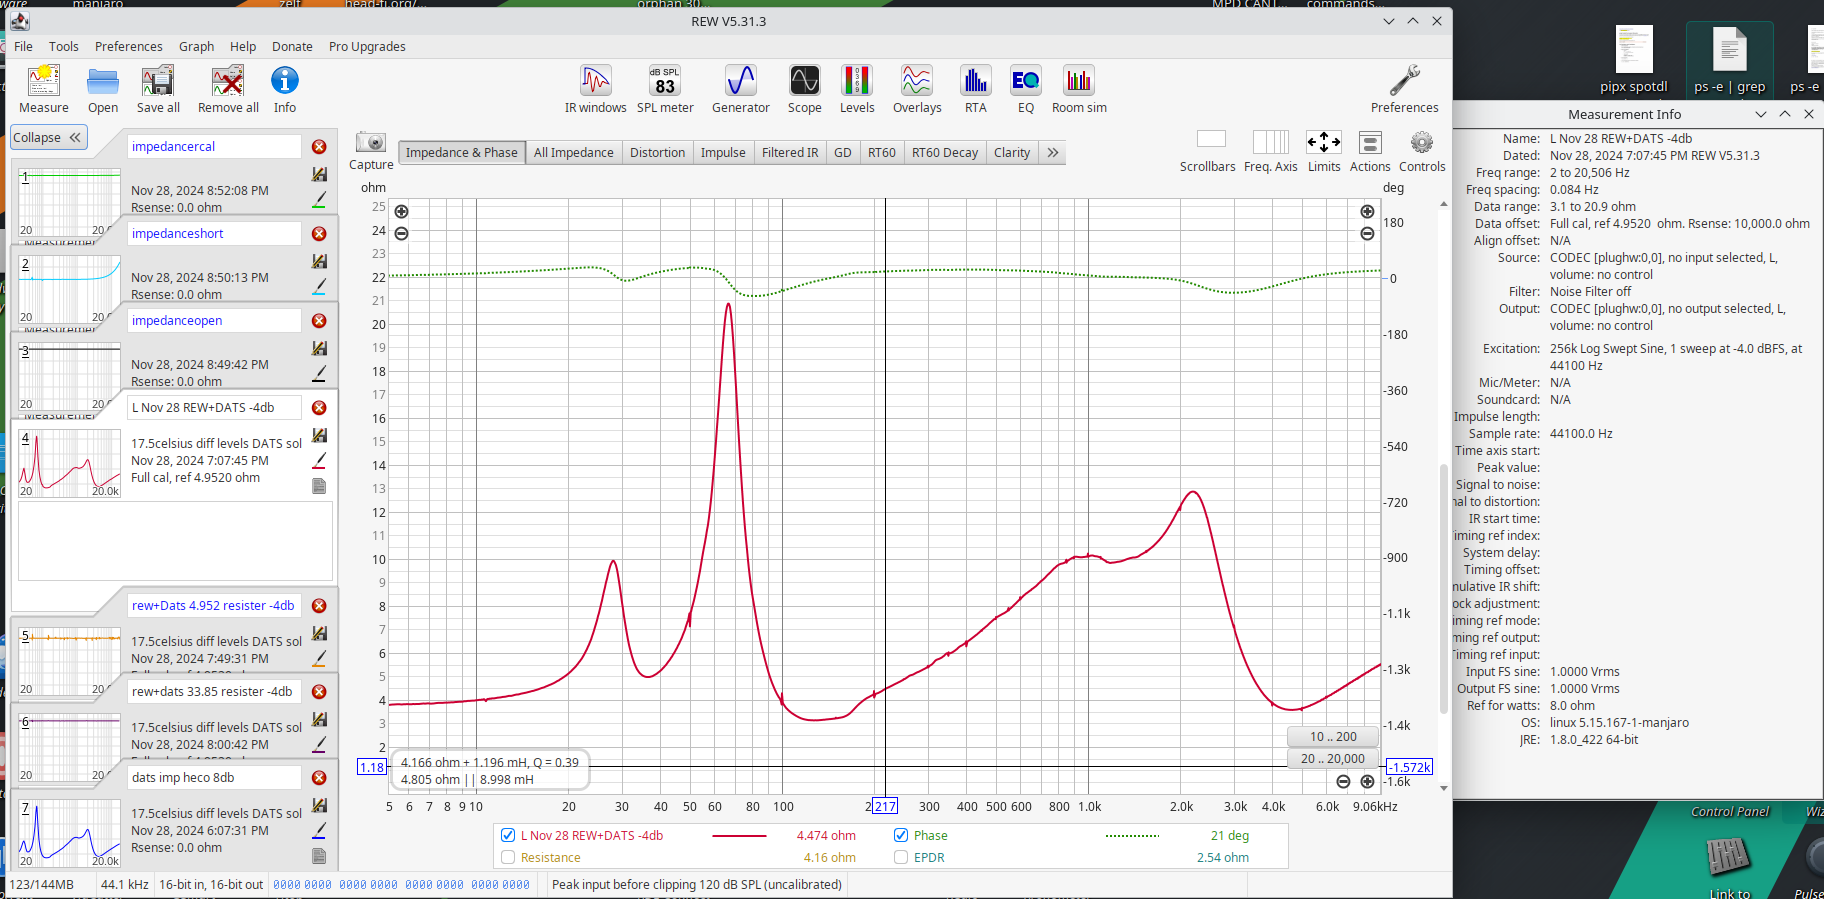
Task: Switch to Distortion tab
Action: point(657,152)
